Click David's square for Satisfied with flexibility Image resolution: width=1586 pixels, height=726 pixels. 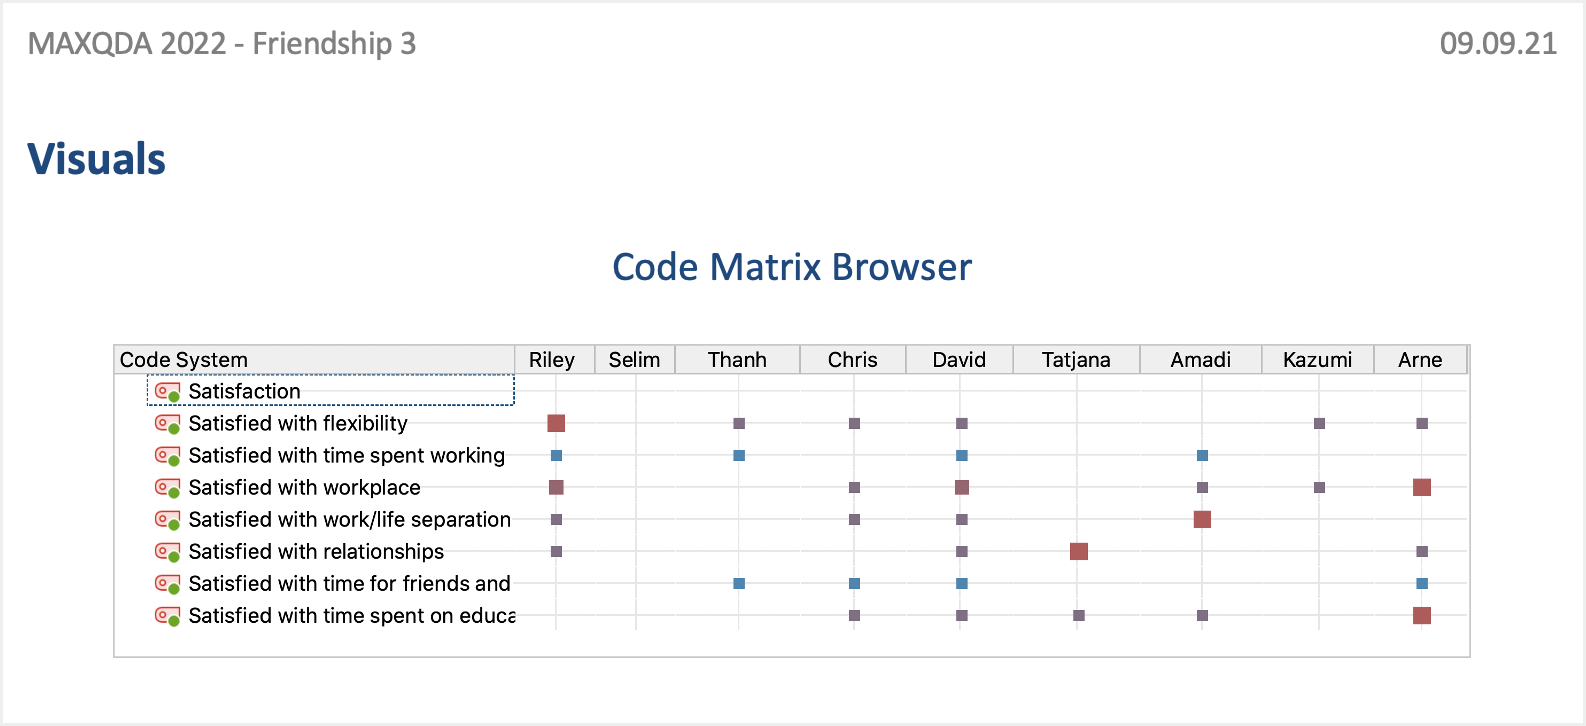tap(962, 423)
